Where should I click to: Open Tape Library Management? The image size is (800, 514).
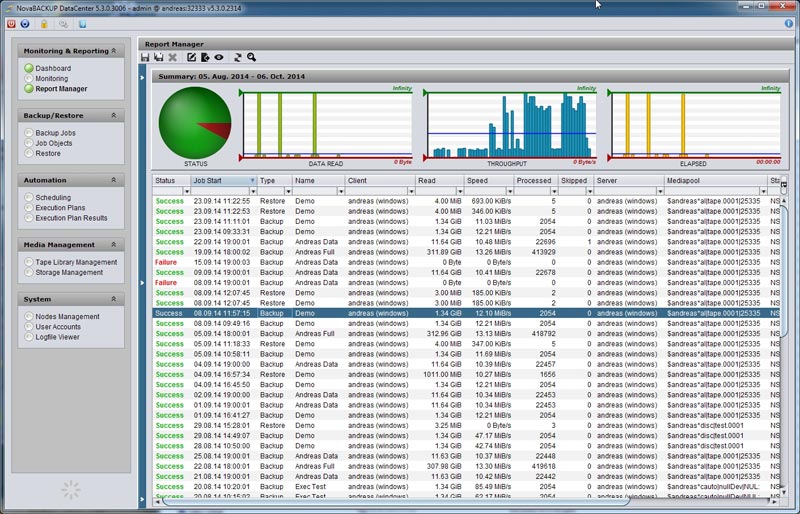[x=71, y=262]
